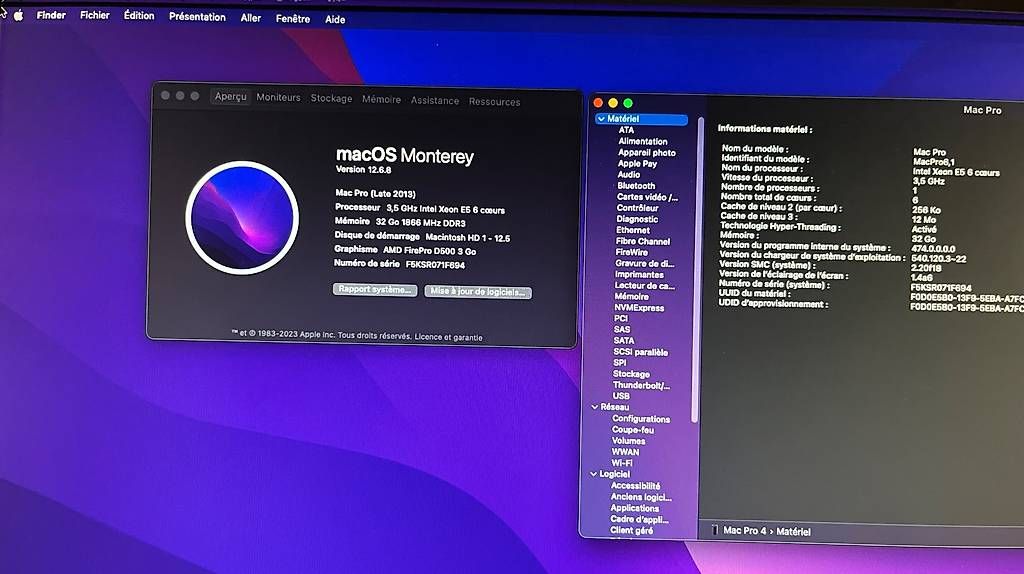Open the Fenêtre menu
The width and height of the screenshot is (1024, 574).
293,19
